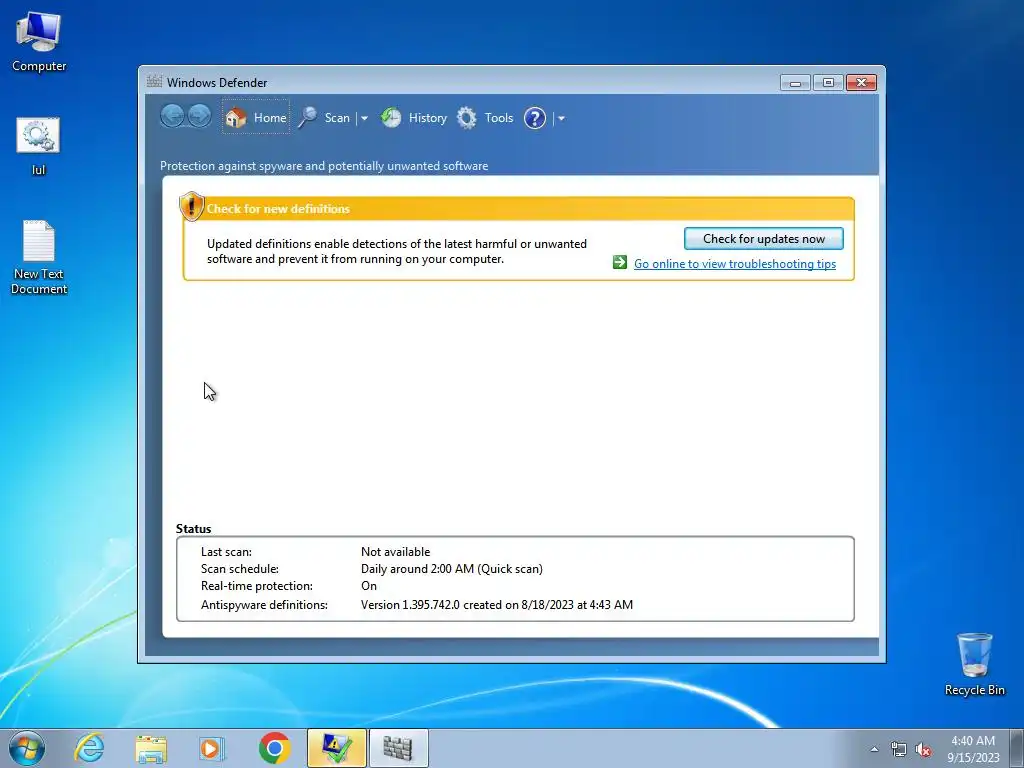Viewport: 1024px width, 768px height.
Task: Click the muted volume tray icon
Action: pos(923,750)
